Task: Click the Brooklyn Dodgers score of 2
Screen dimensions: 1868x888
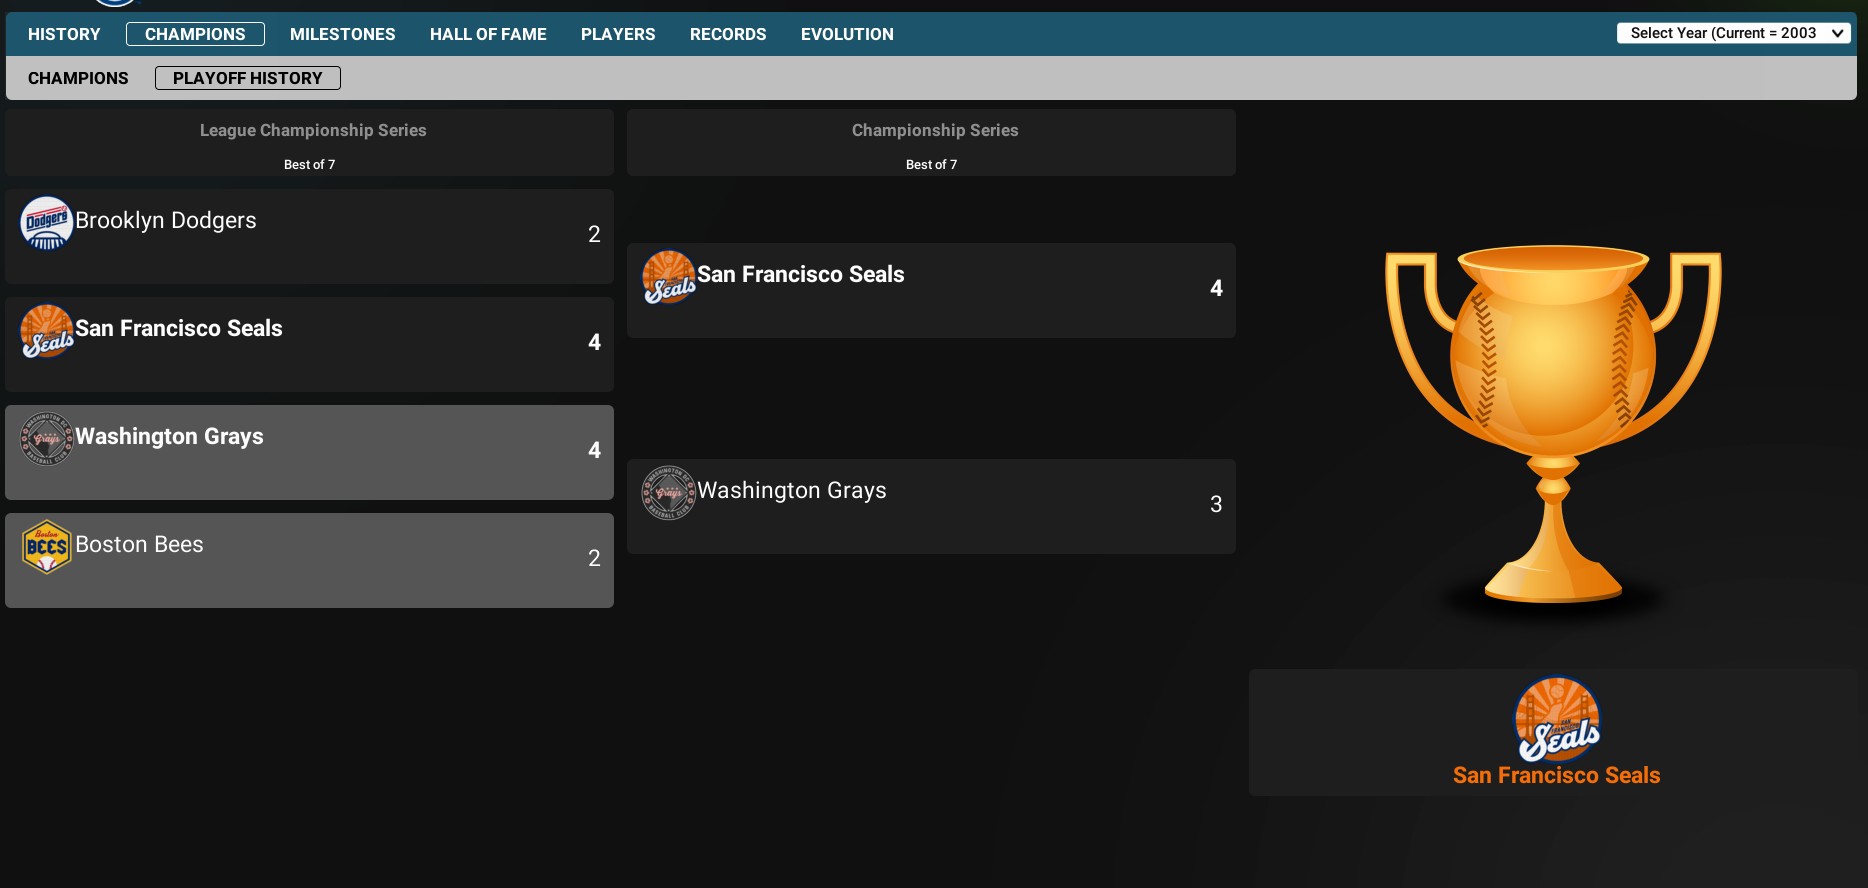Action: (594, 234)
